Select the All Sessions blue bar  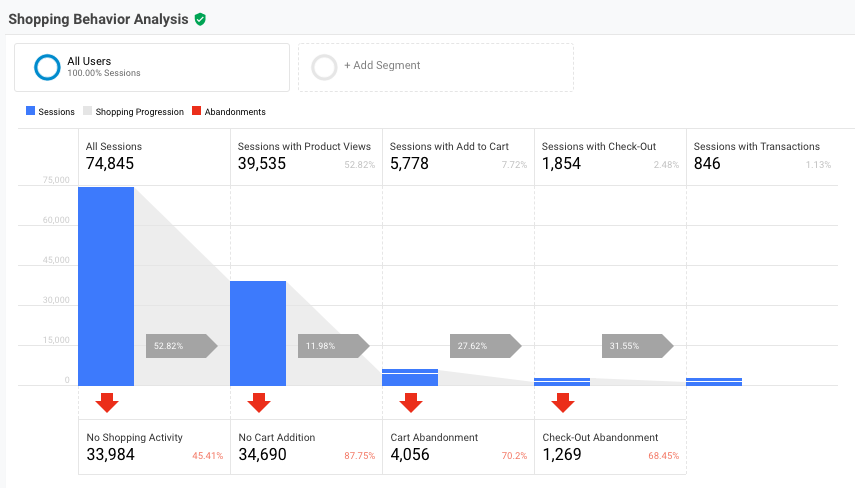tap(106, 286)
